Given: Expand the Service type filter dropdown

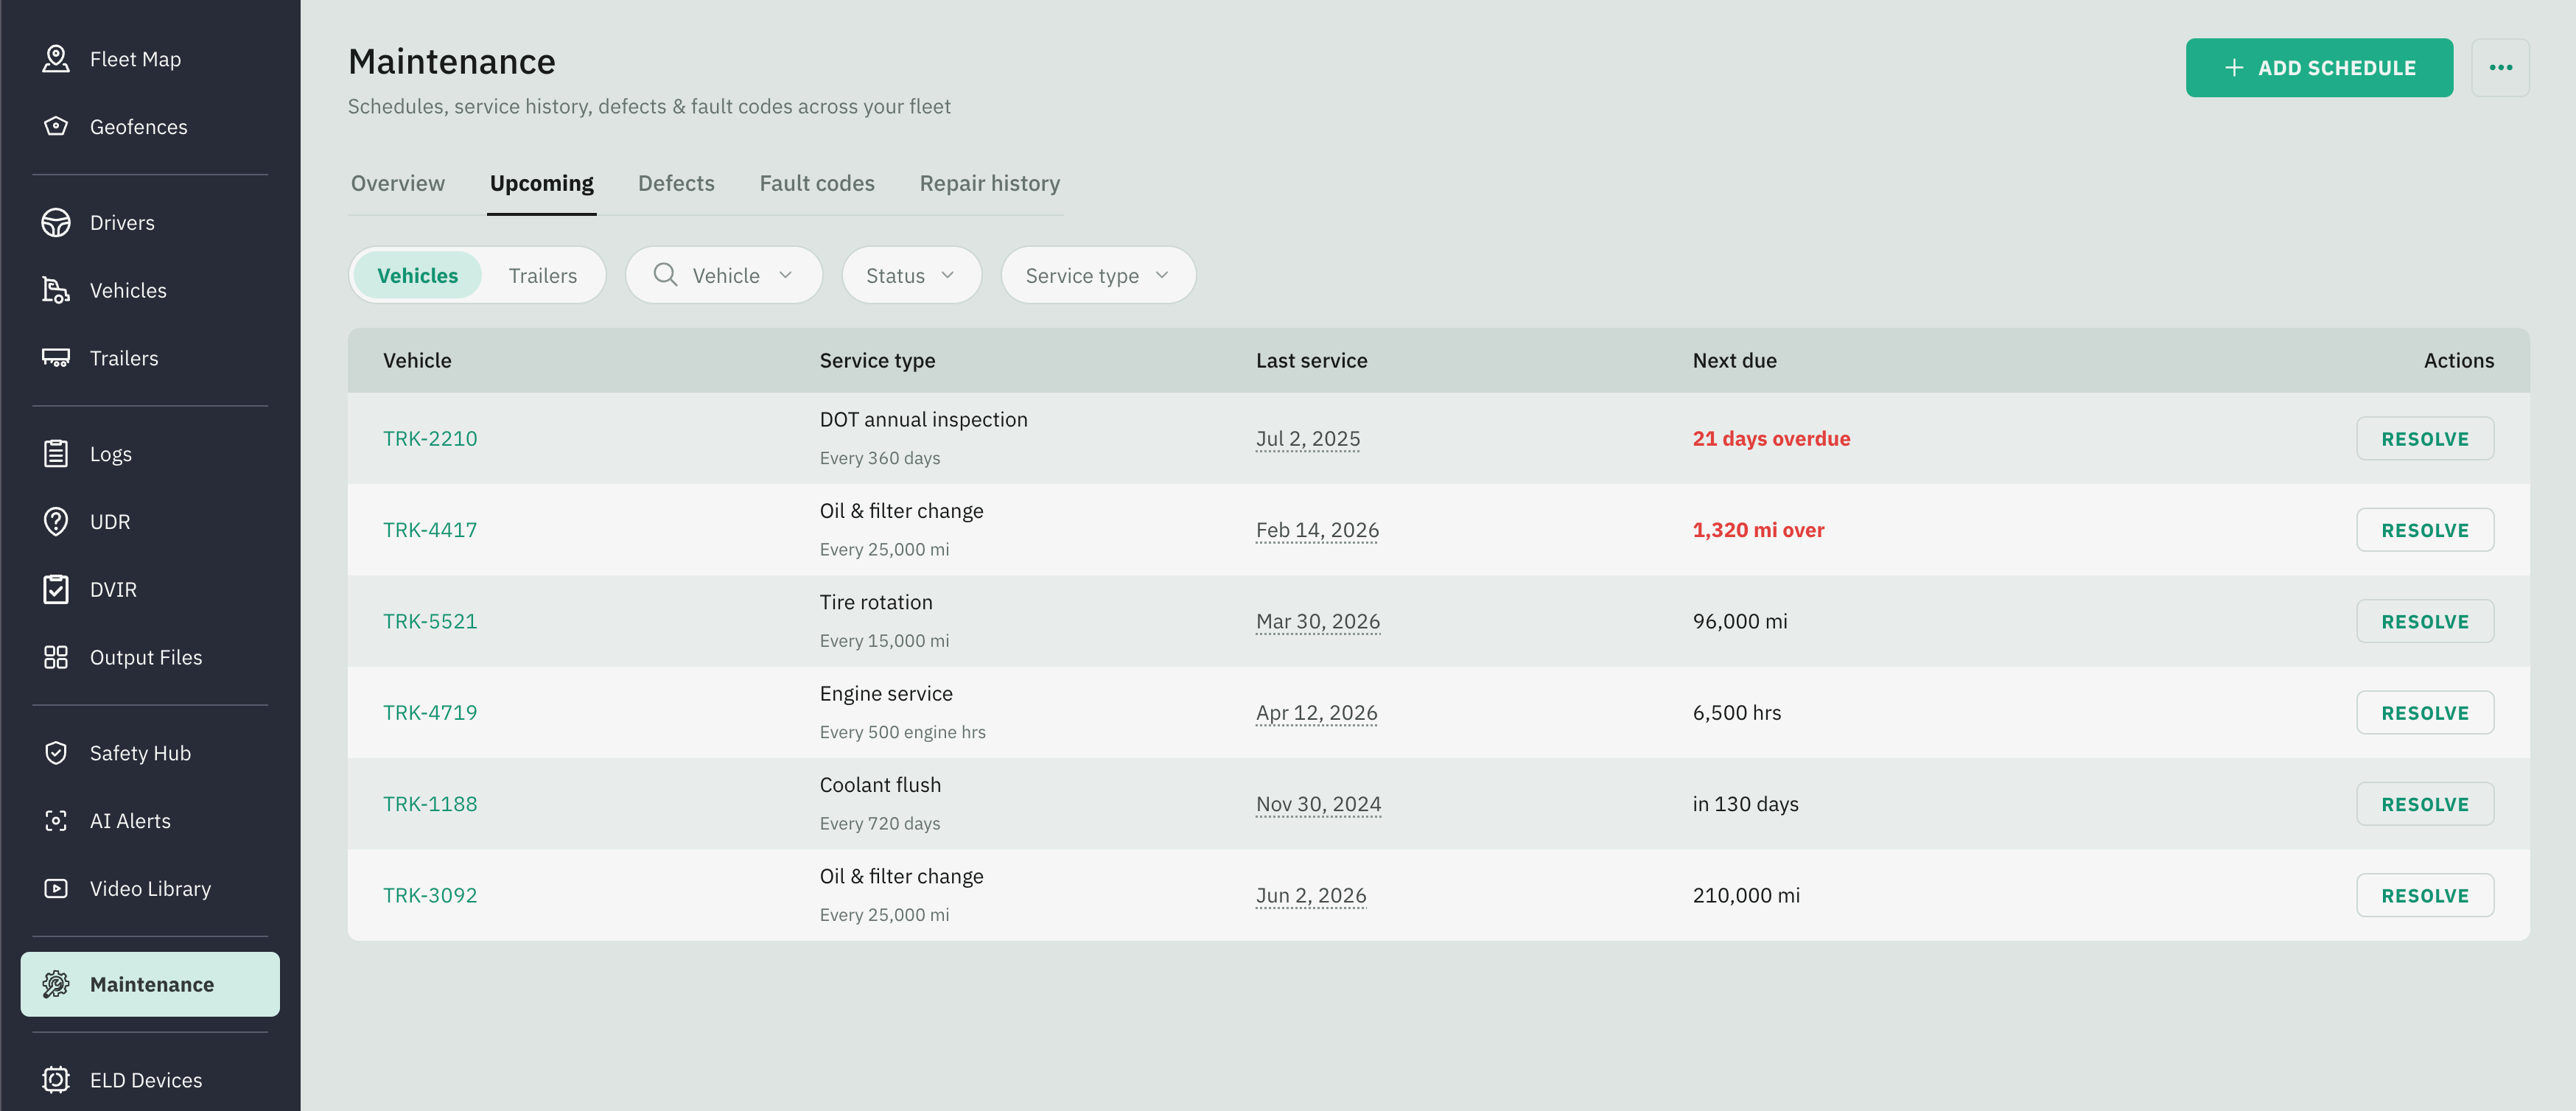Looking at the screenshot, I should tap(1098, 275).
